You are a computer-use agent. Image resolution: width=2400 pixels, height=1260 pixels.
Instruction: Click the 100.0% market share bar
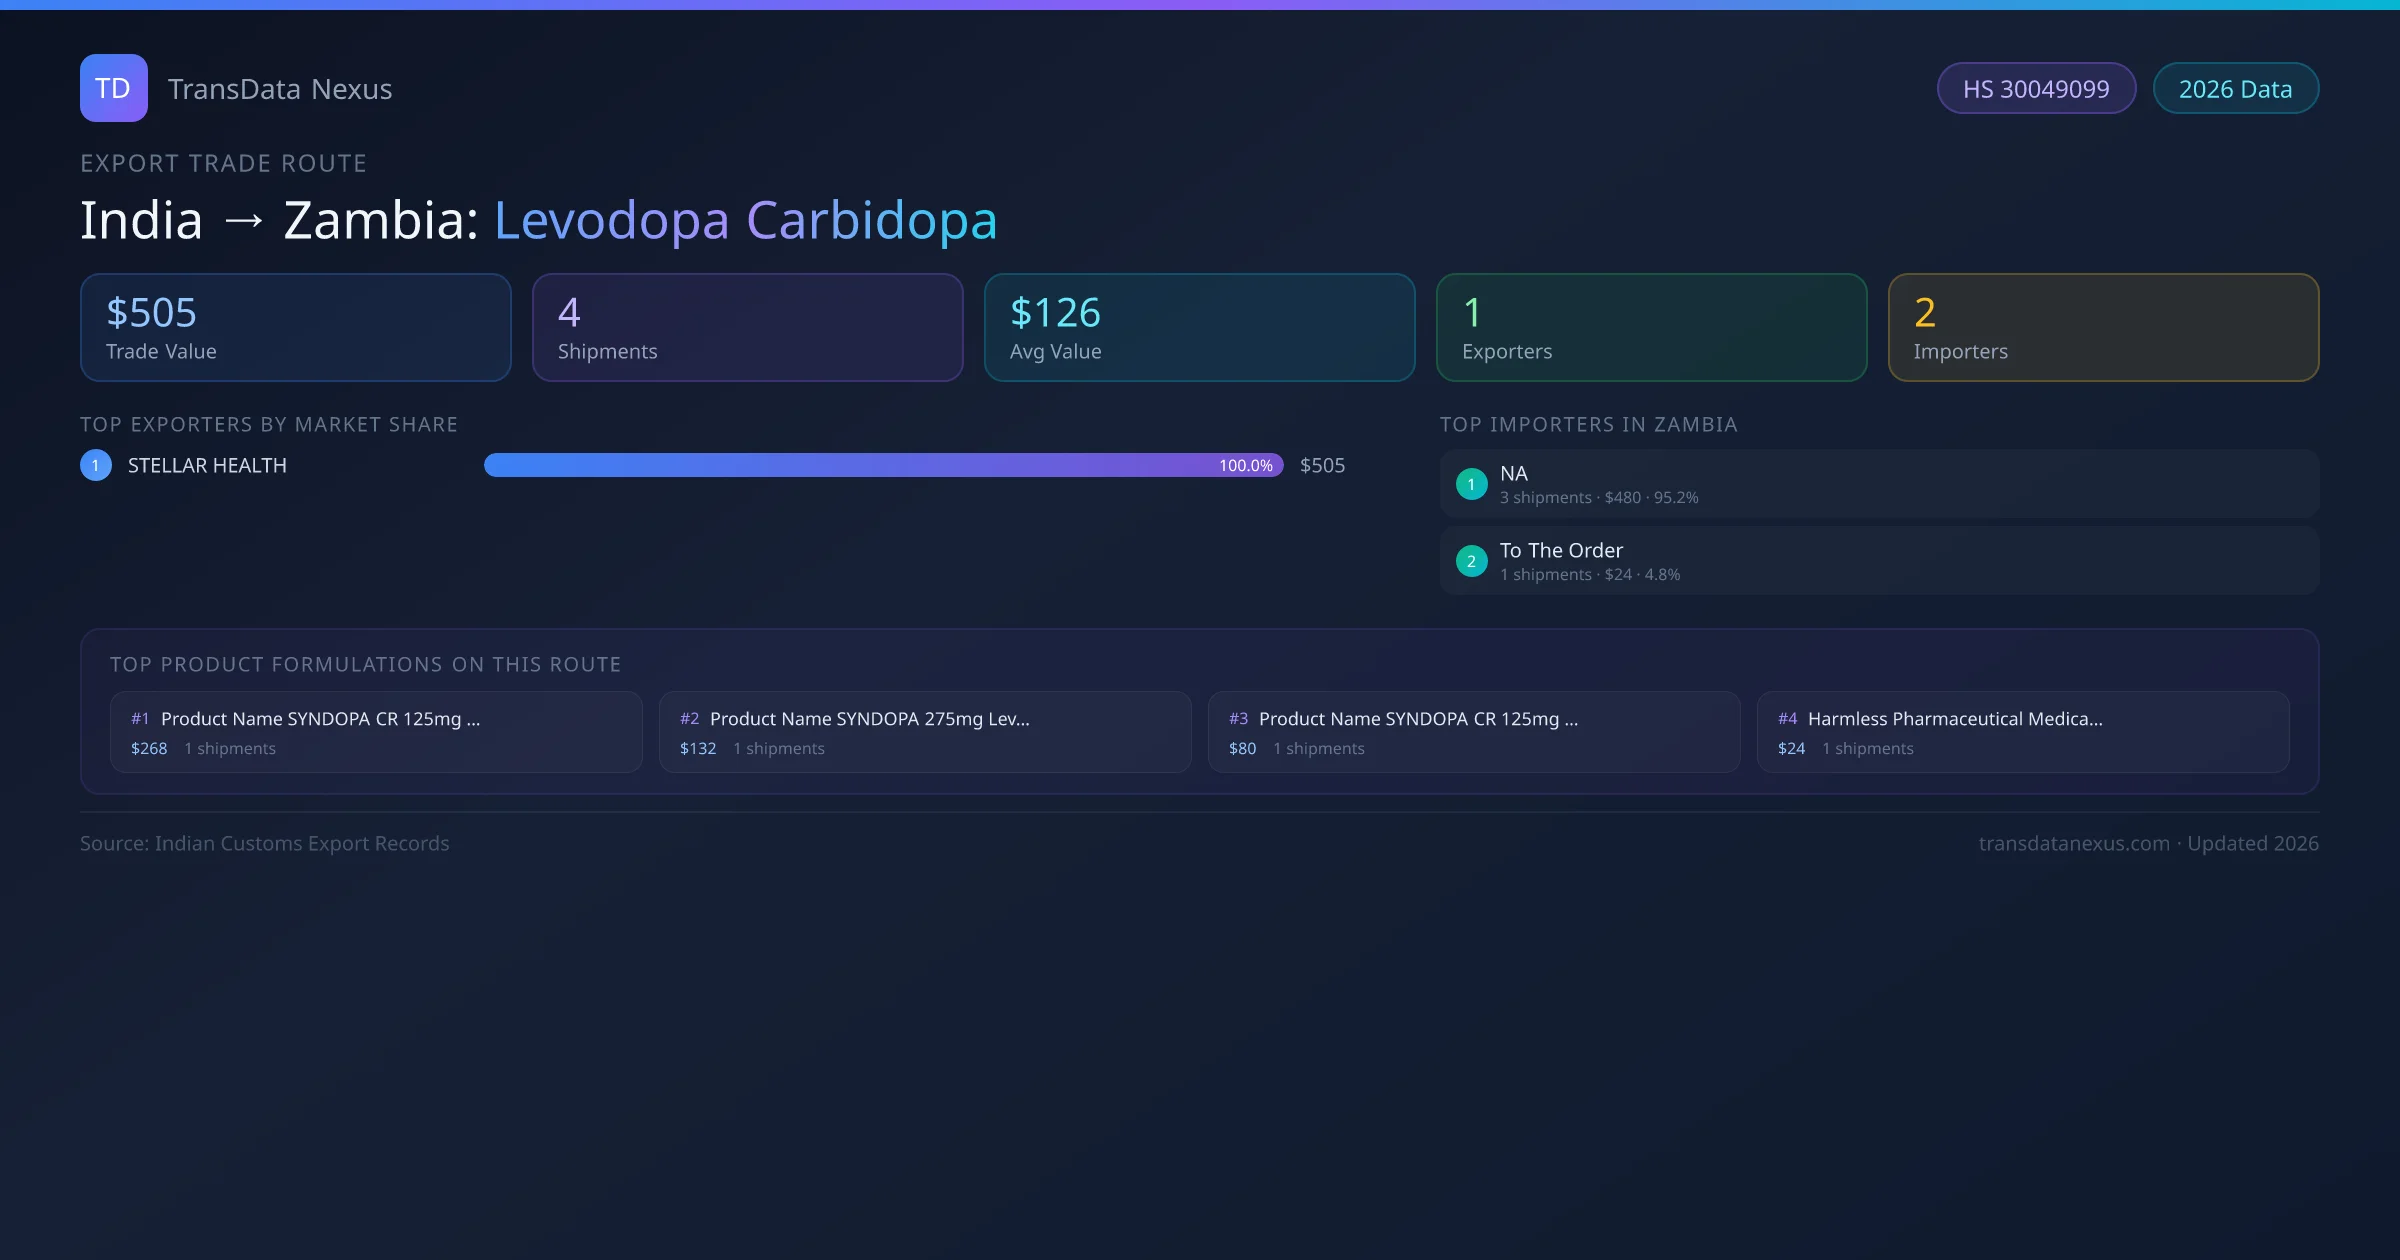tap(883, 465)
